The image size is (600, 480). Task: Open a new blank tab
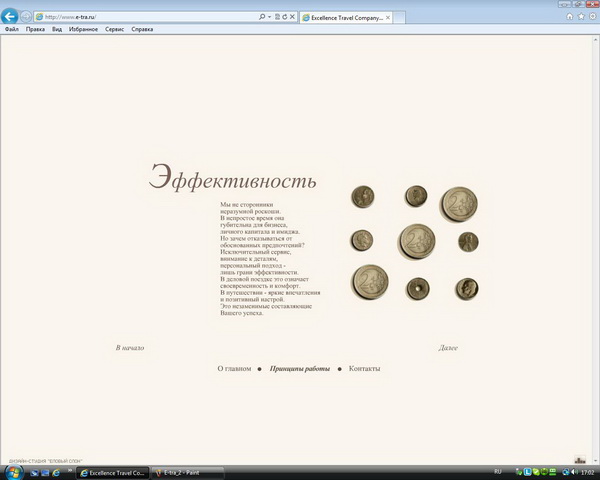pyautogui.click(x=399, y=18)
